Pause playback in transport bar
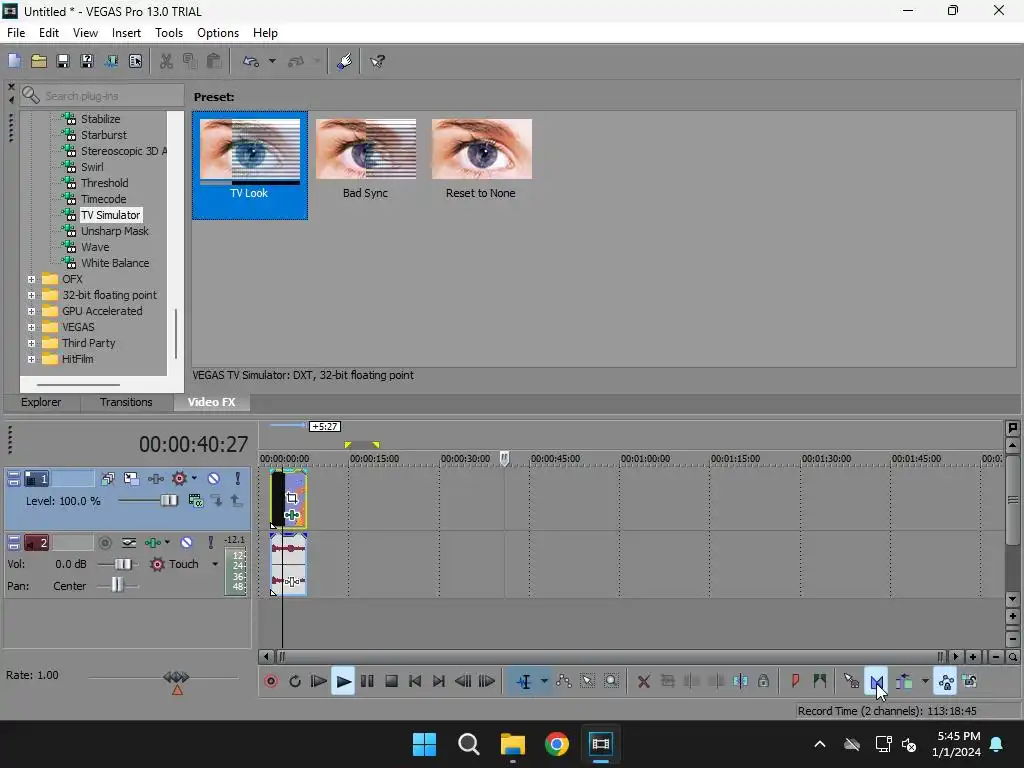The width and height of the screenshot is (1024, 768). (x=367, y=681)
